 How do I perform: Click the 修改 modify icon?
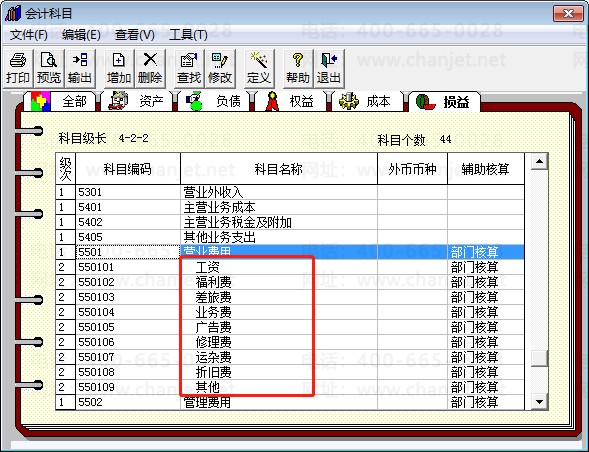(x=220, y=68)
